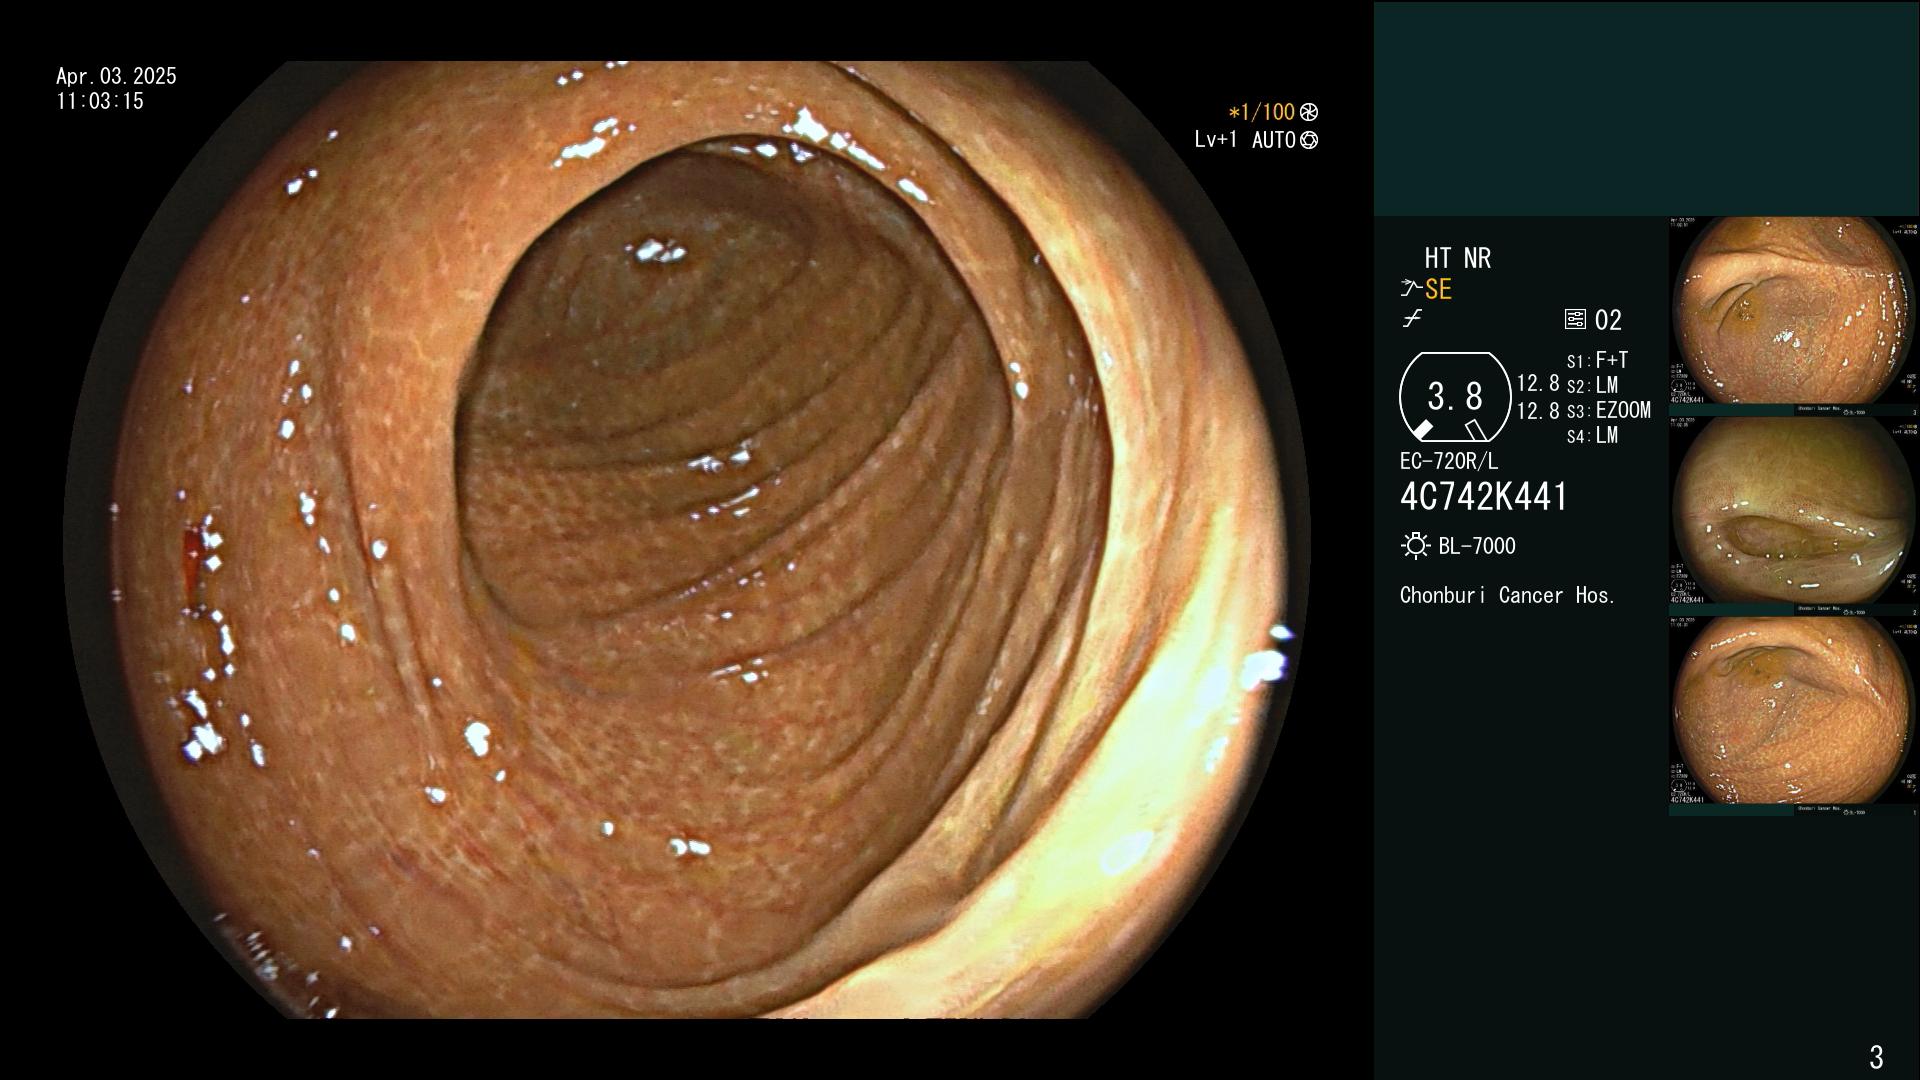Screen dimensions: 1920x1080
Task: Click the scope model EC-720R/L
Action: tap(1449, 462)
